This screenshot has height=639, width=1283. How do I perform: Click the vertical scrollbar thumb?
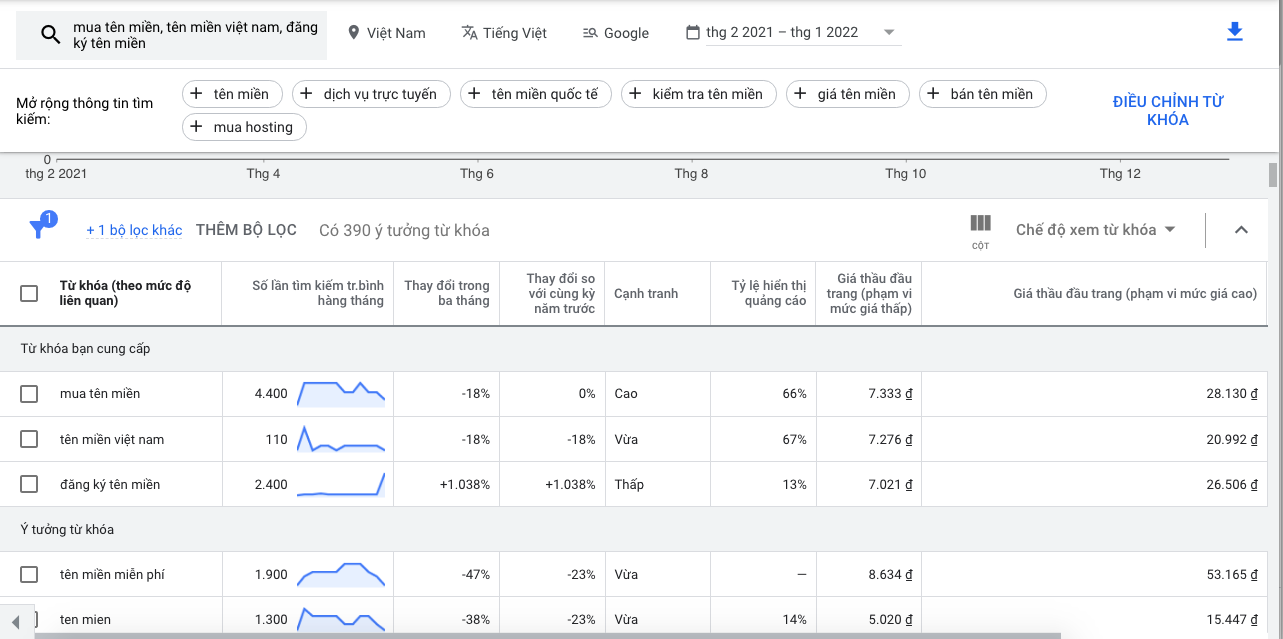pyautogui.click(x=1273, y=176)
